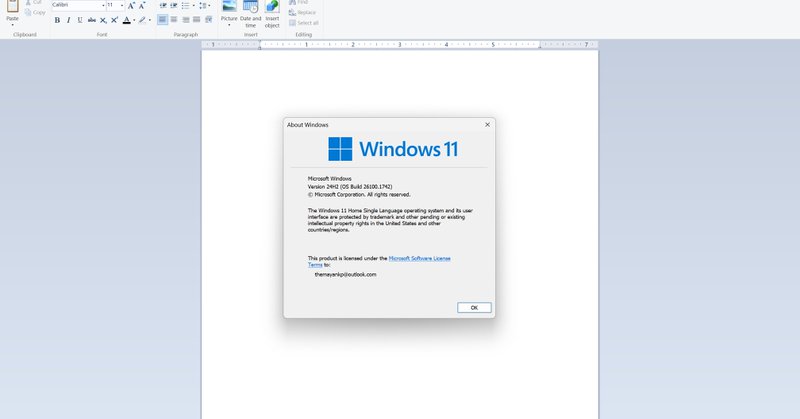This screenshot has width=800, height=419.
Task: Click the Shrink font icon
Action: point(142,6)
